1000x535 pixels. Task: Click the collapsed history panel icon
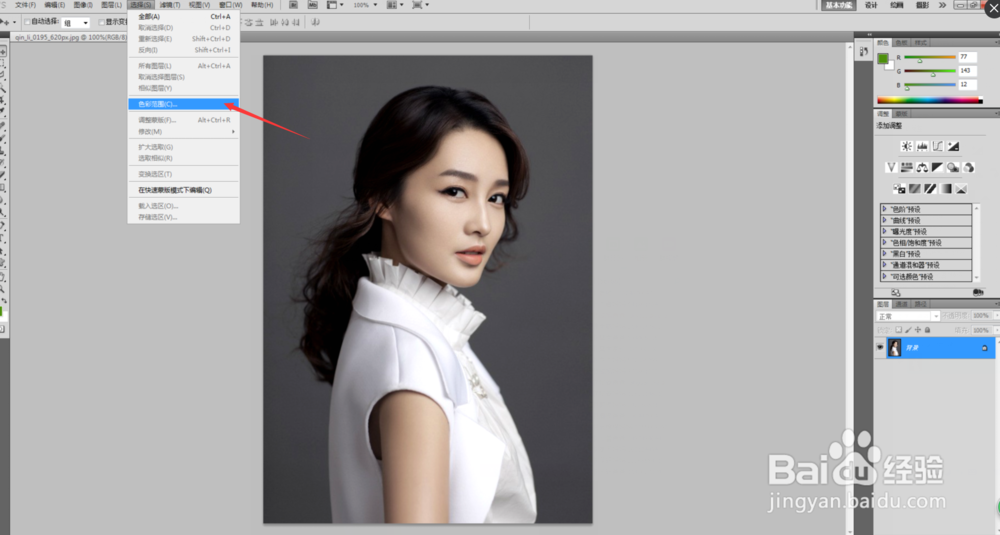click(x=864, y=52)
